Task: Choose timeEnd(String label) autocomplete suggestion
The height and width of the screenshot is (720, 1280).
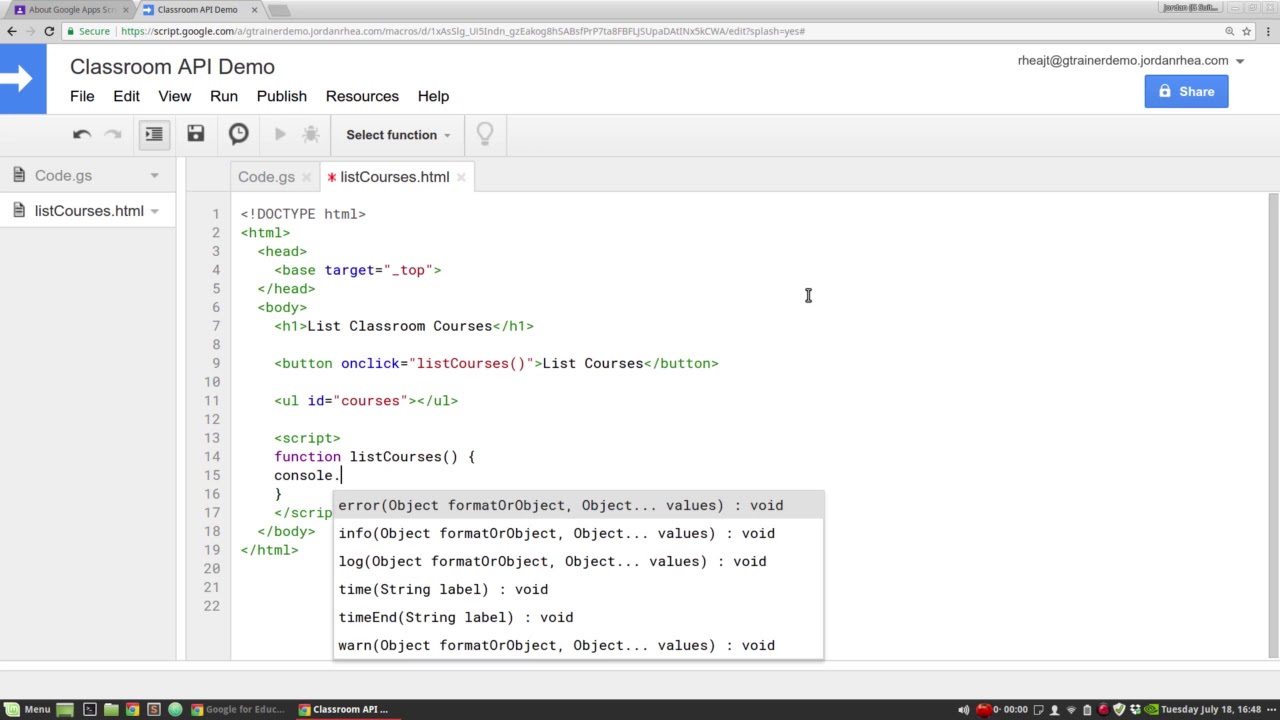Action: click(x=578, y=617)
